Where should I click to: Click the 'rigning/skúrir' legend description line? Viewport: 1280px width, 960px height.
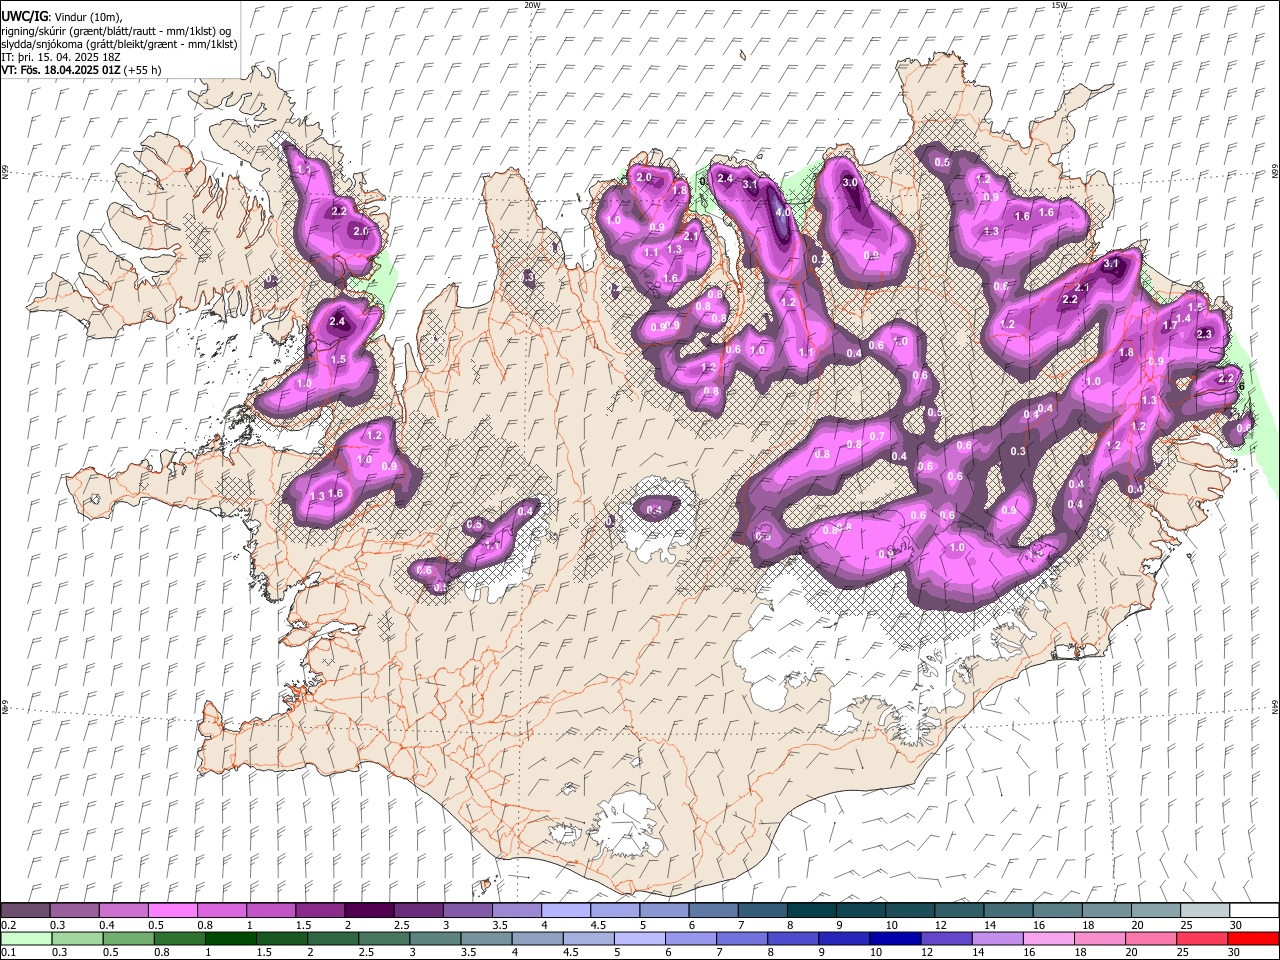click(116, 31)
